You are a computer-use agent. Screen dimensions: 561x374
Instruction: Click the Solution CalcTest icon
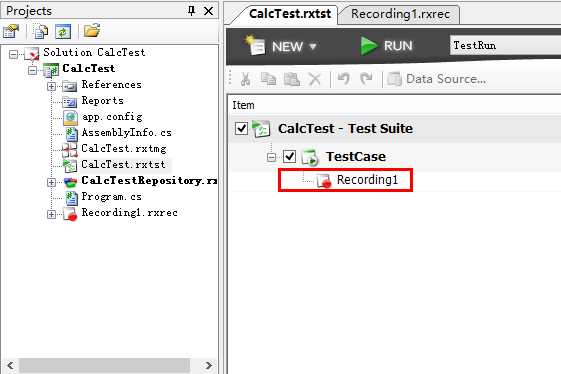click(x=32, y=54)
